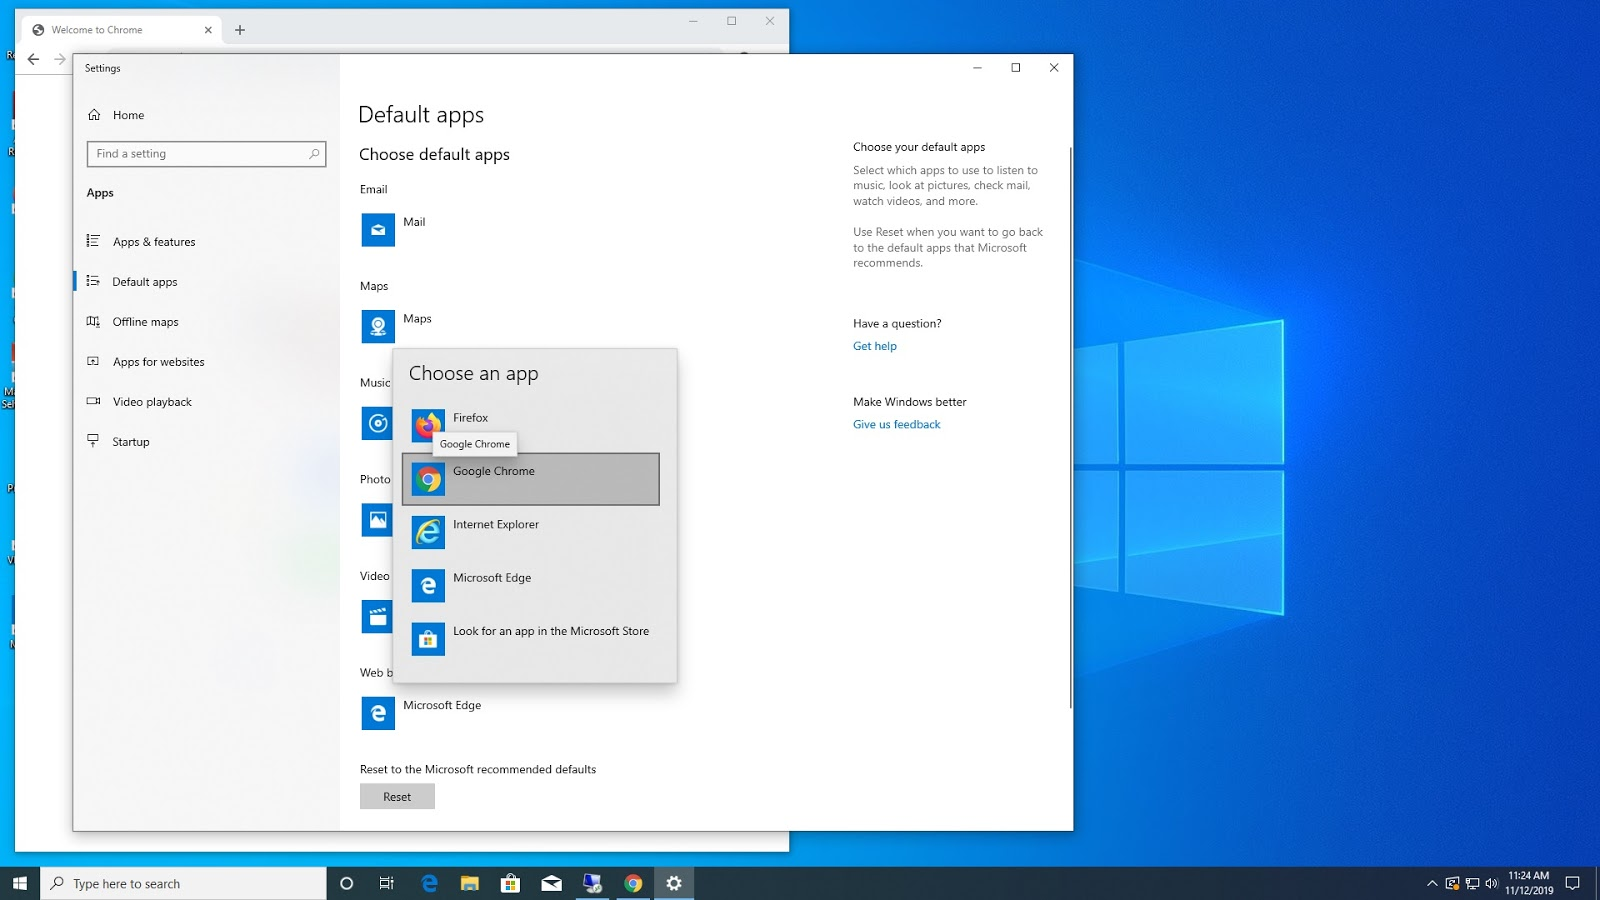Open the remote desktop monitor taskbar app

point(593,883)
